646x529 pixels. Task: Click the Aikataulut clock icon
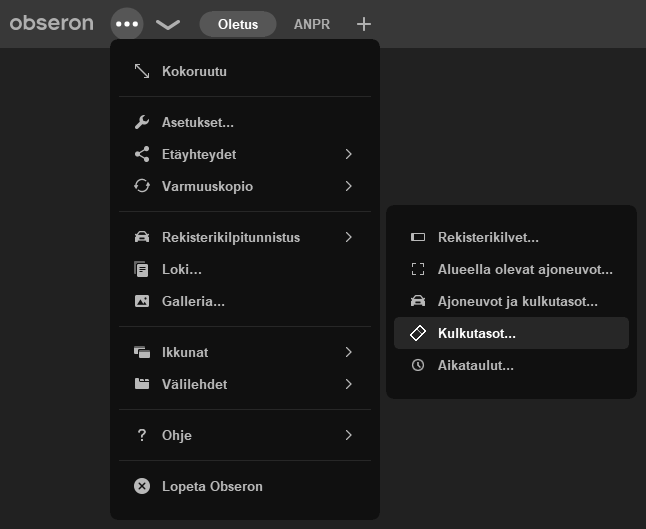pos(418,365)
